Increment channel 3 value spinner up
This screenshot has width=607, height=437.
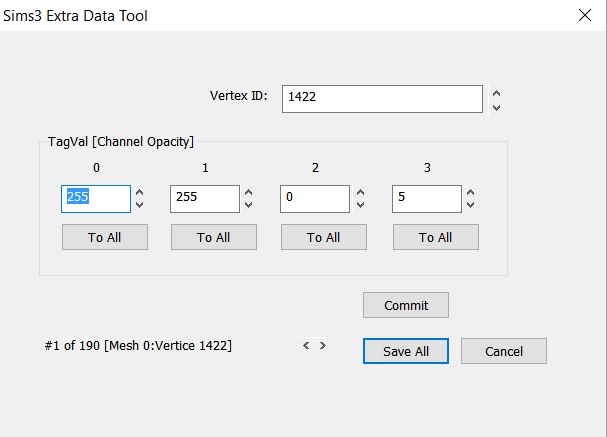pos(470,192)
